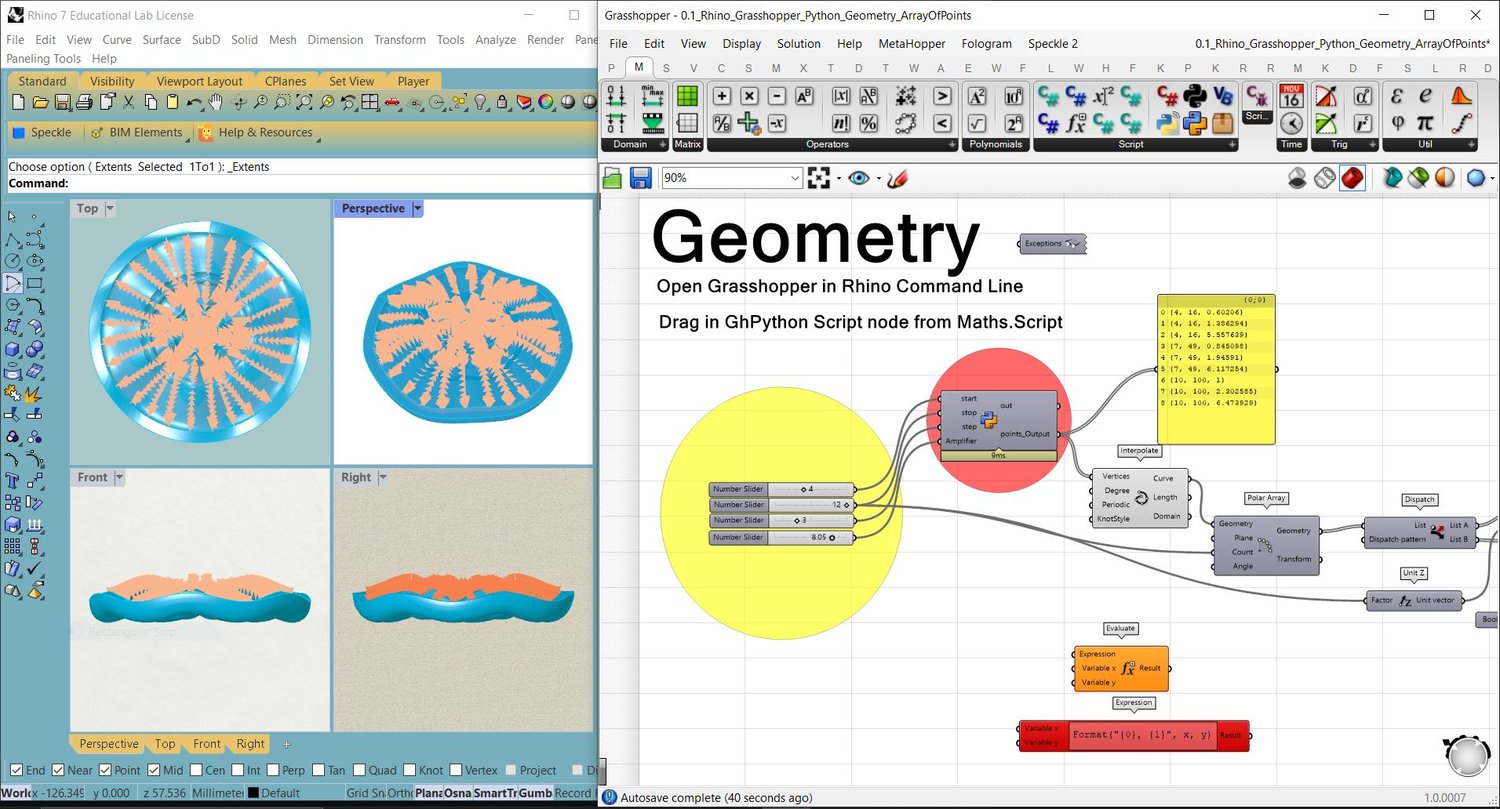1500x809 pixels.
Task: Select the Polyline tool in Rhino sidebar
Action: (13, 241)
